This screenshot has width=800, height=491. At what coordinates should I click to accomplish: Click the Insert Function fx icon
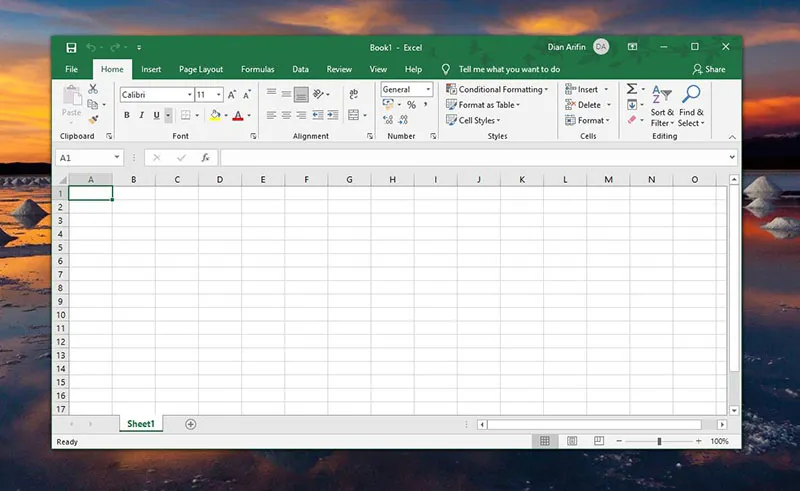click(x=205, y=158)
